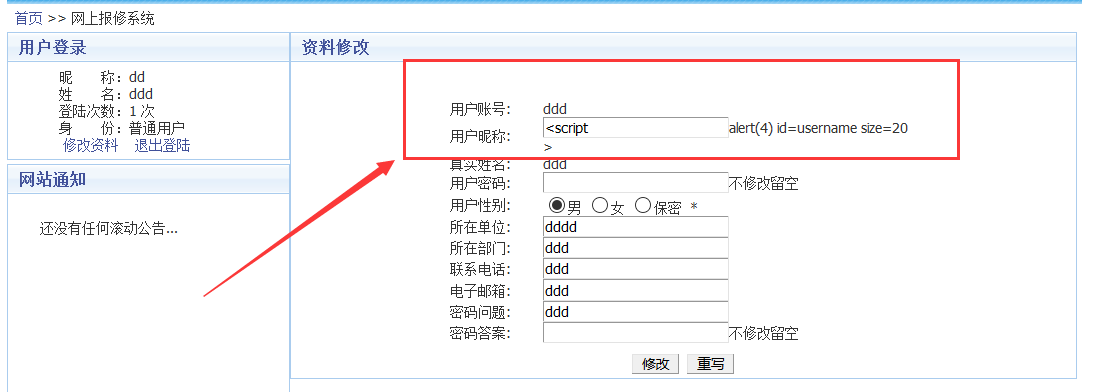Click the 不修改留空 text beside 密码答案
The width and height of the screenshot is (1118, 392).
coord(764,333)
